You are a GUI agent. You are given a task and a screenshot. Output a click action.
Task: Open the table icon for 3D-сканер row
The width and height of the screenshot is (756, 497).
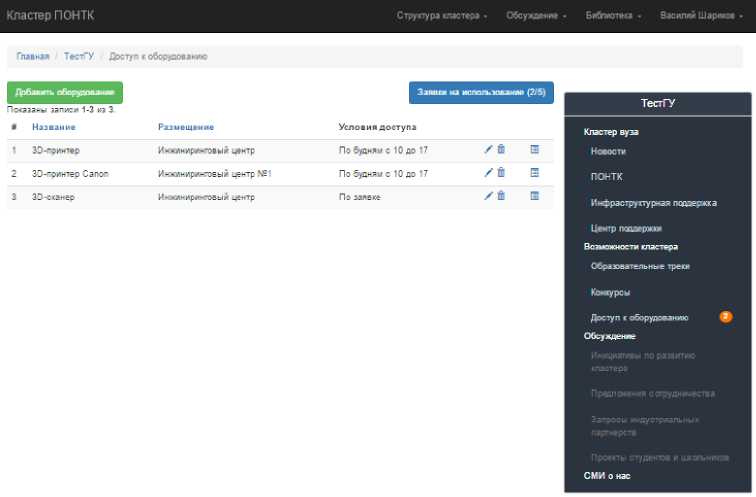[534, 196]
